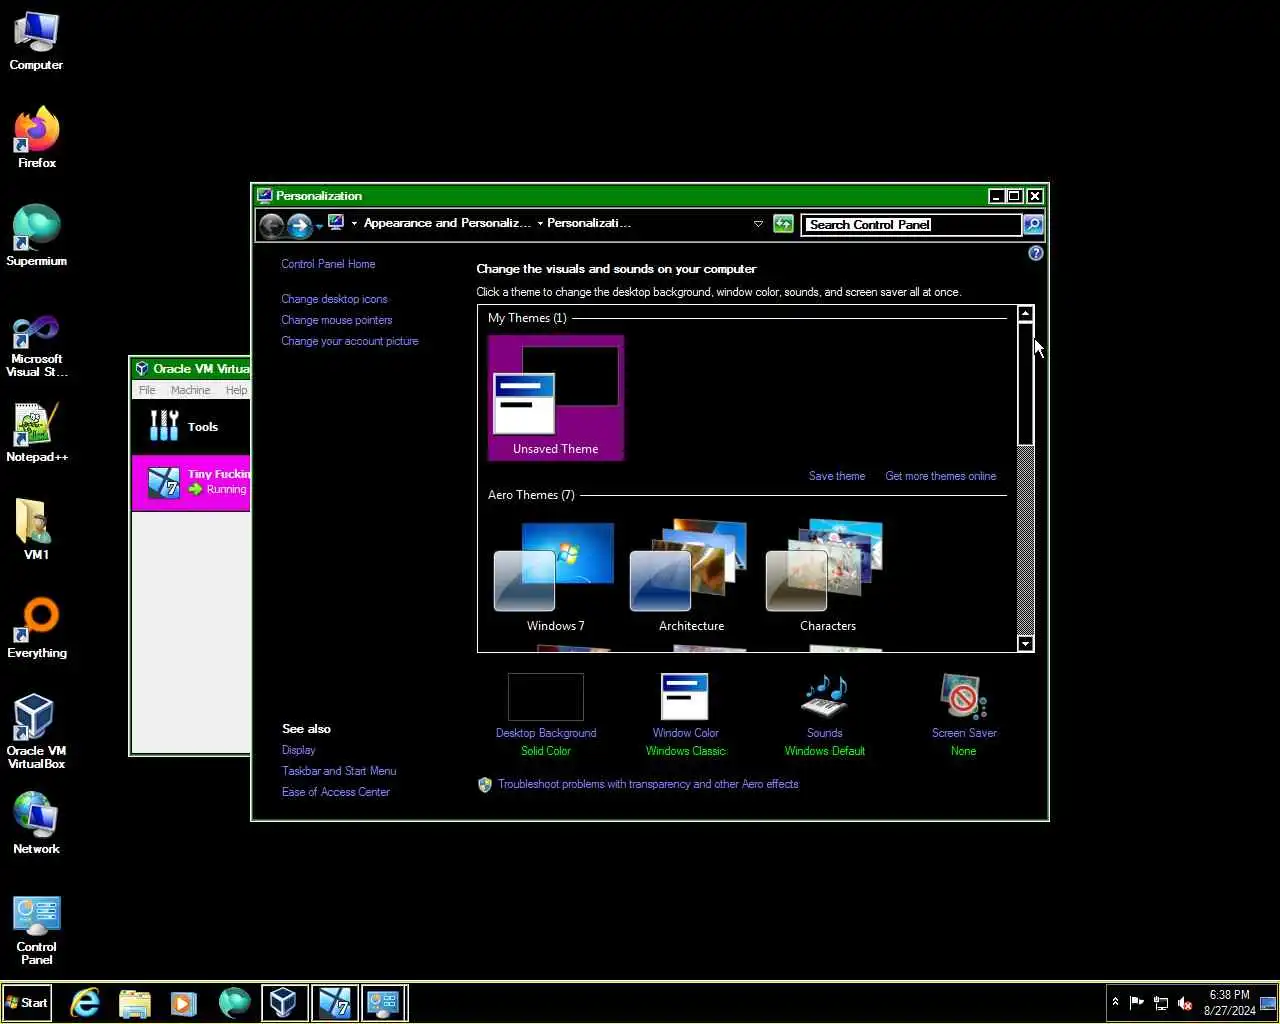Image resolution: width=1280 pixels, height=1024 pixels.
Task: Open Desktop Background settings
Action: point(546,714)
